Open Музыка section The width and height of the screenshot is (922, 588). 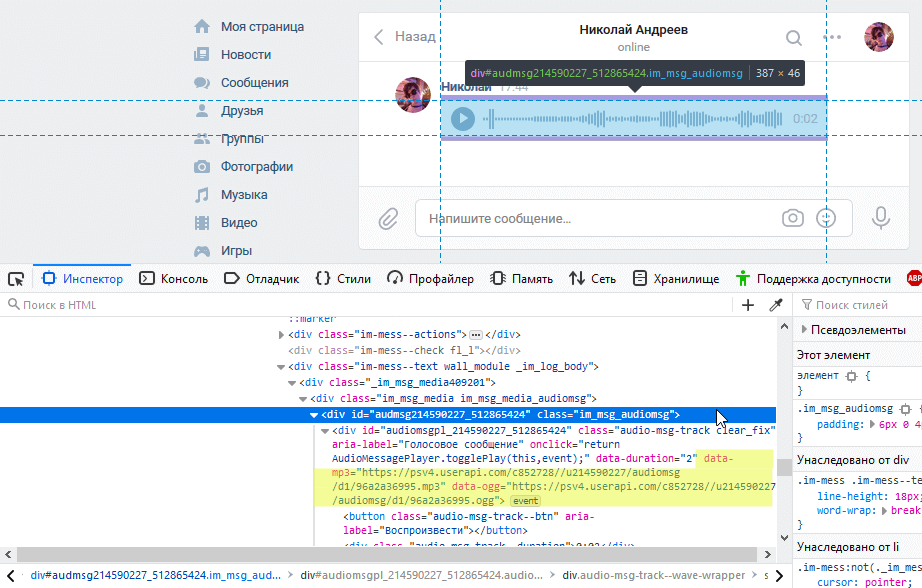[x=230, y=195]
